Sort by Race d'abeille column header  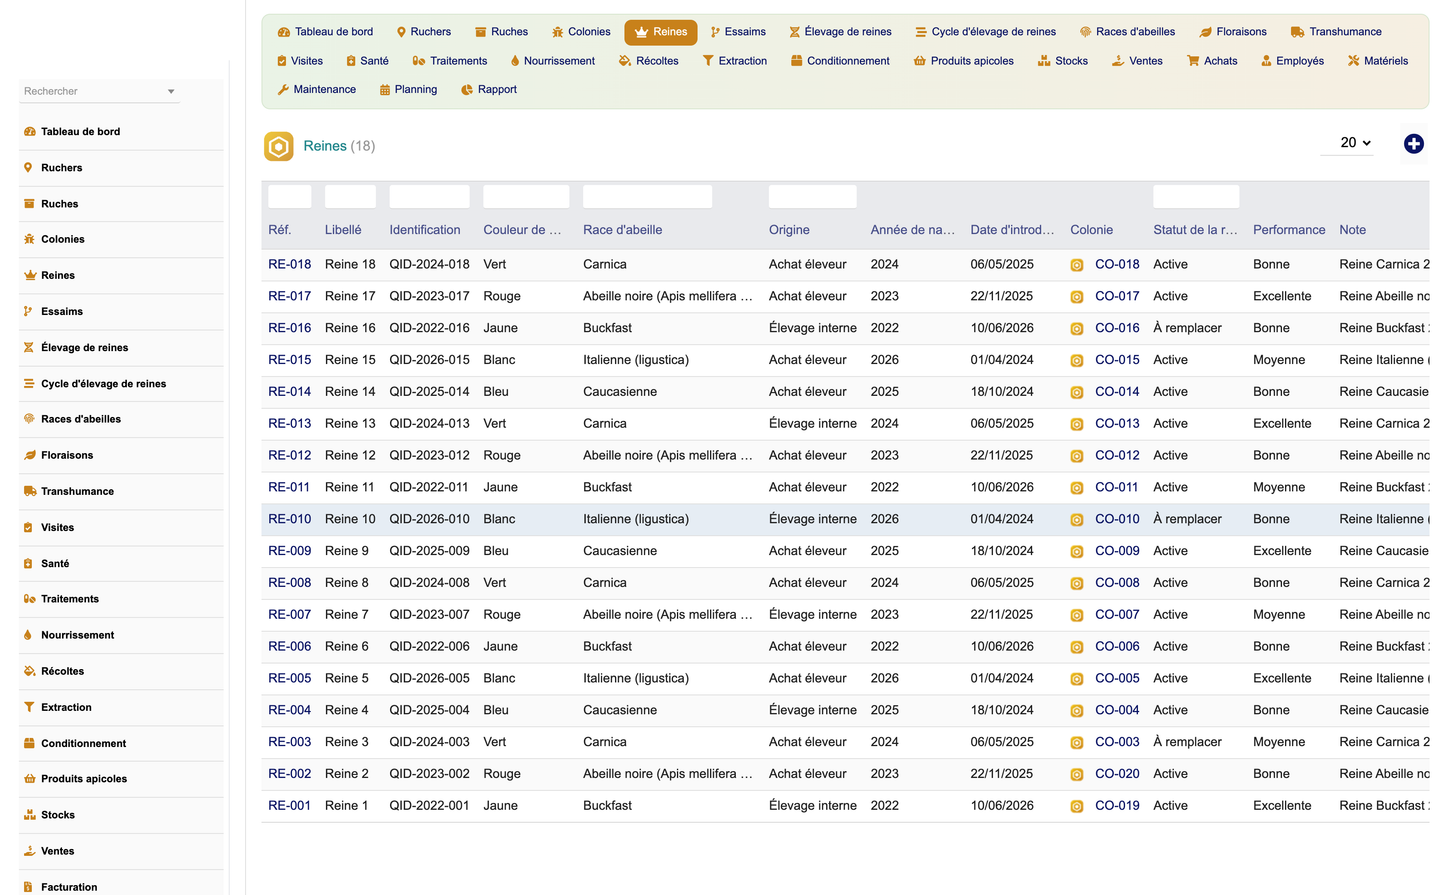(x=623, y=230)
